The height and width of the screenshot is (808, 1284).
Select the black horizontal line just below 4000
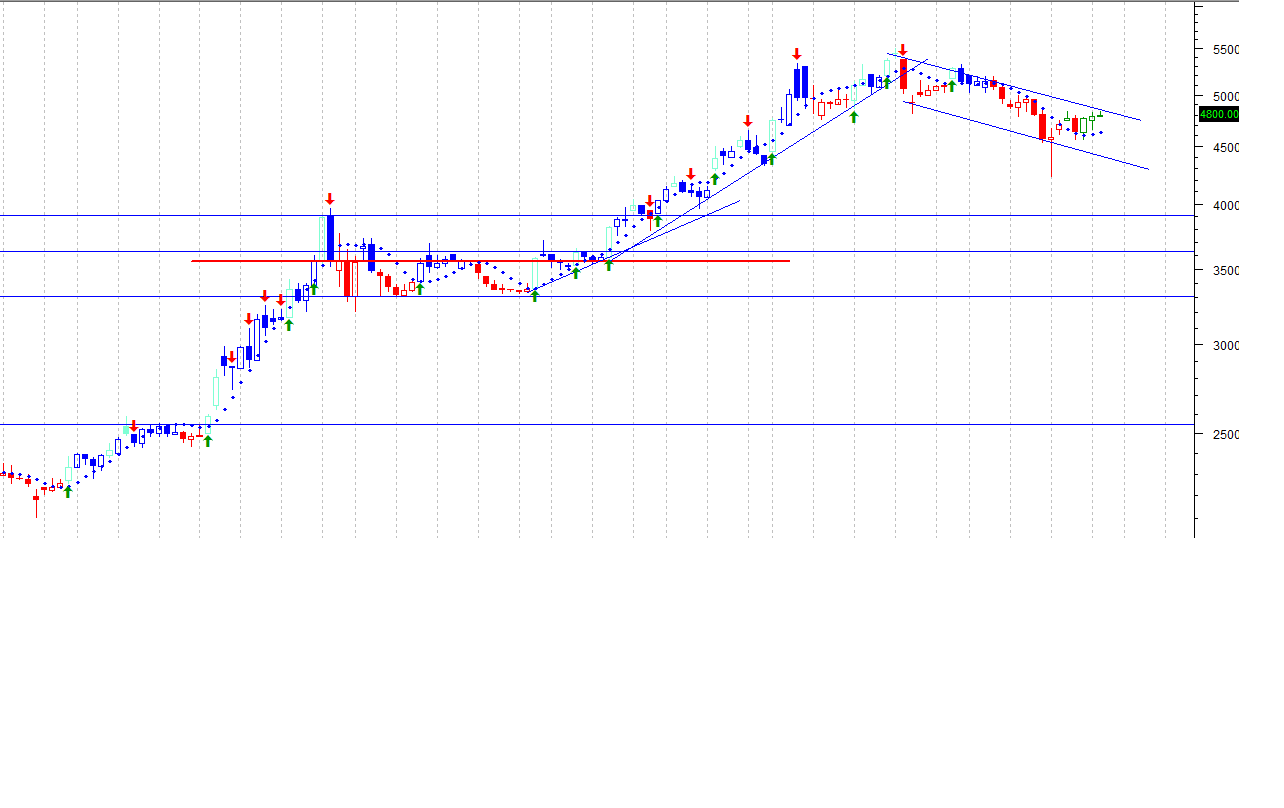click(597, 215)
